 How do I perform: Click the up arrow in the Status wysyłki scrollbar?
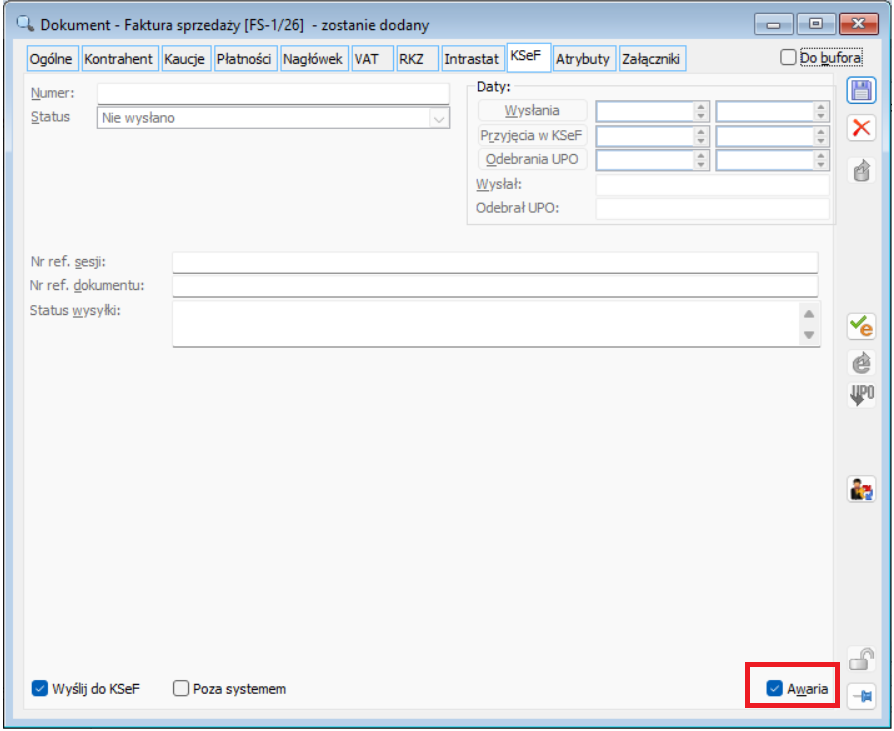(808, 314)
